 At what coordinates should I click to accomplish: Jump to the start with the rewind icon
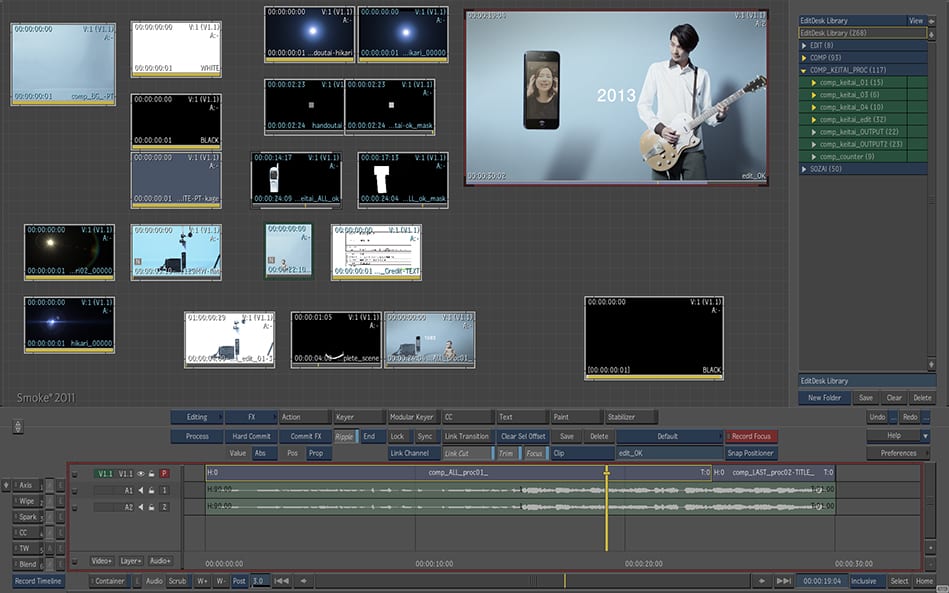click(282, 581)
